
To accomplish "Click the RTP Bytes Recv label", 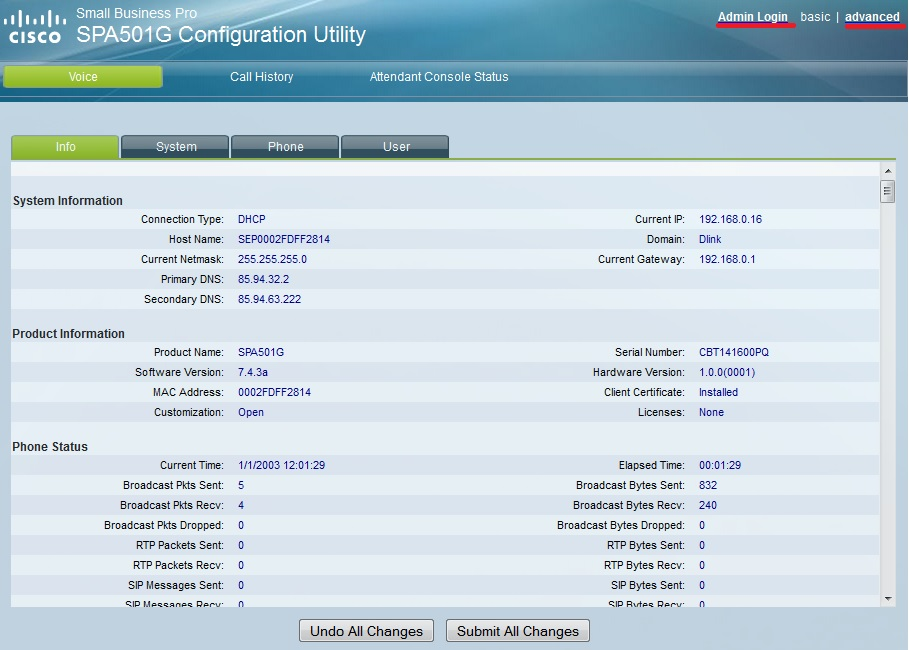I will 644,565.
